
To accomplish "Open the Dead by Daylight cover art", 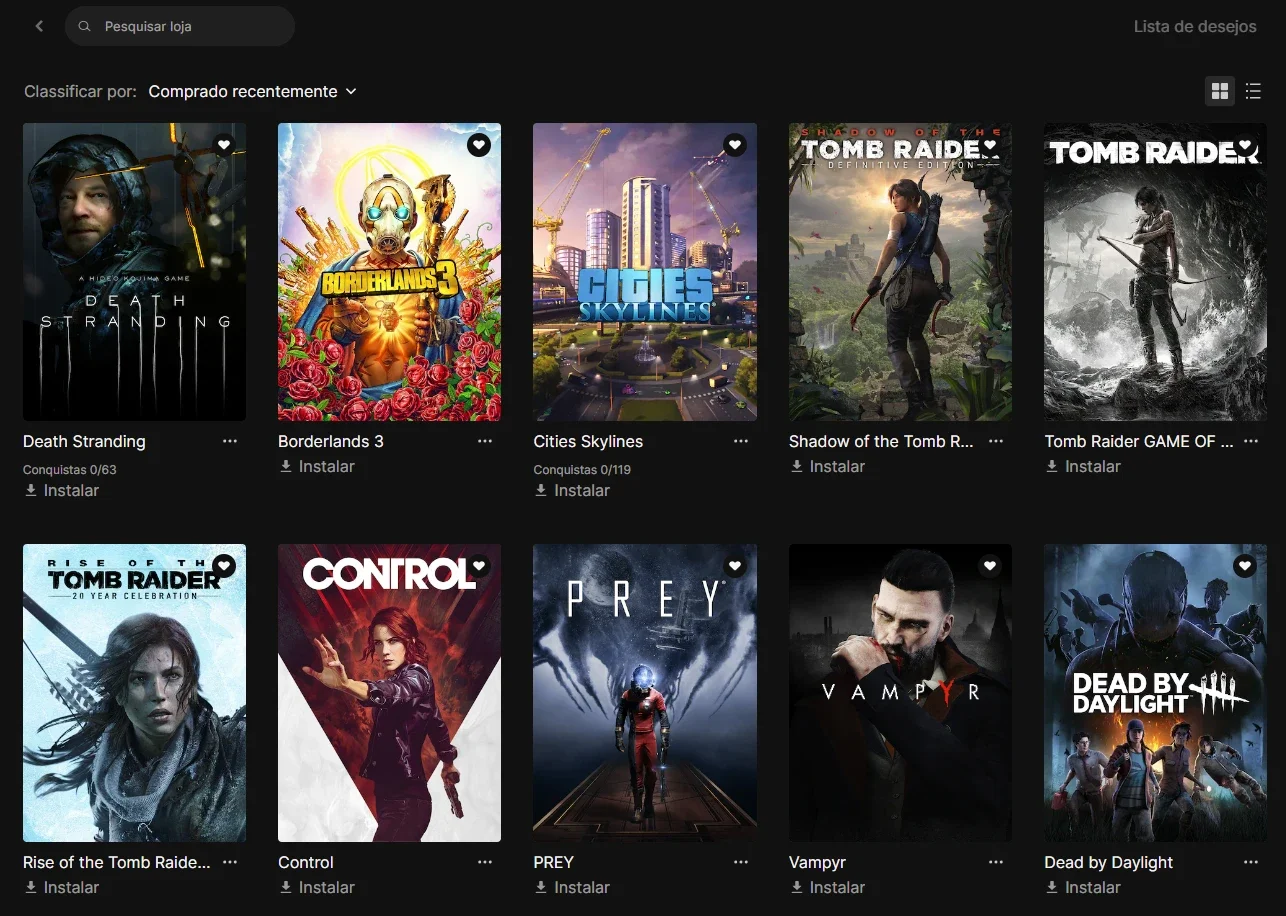I will [x=1155, y=693].
